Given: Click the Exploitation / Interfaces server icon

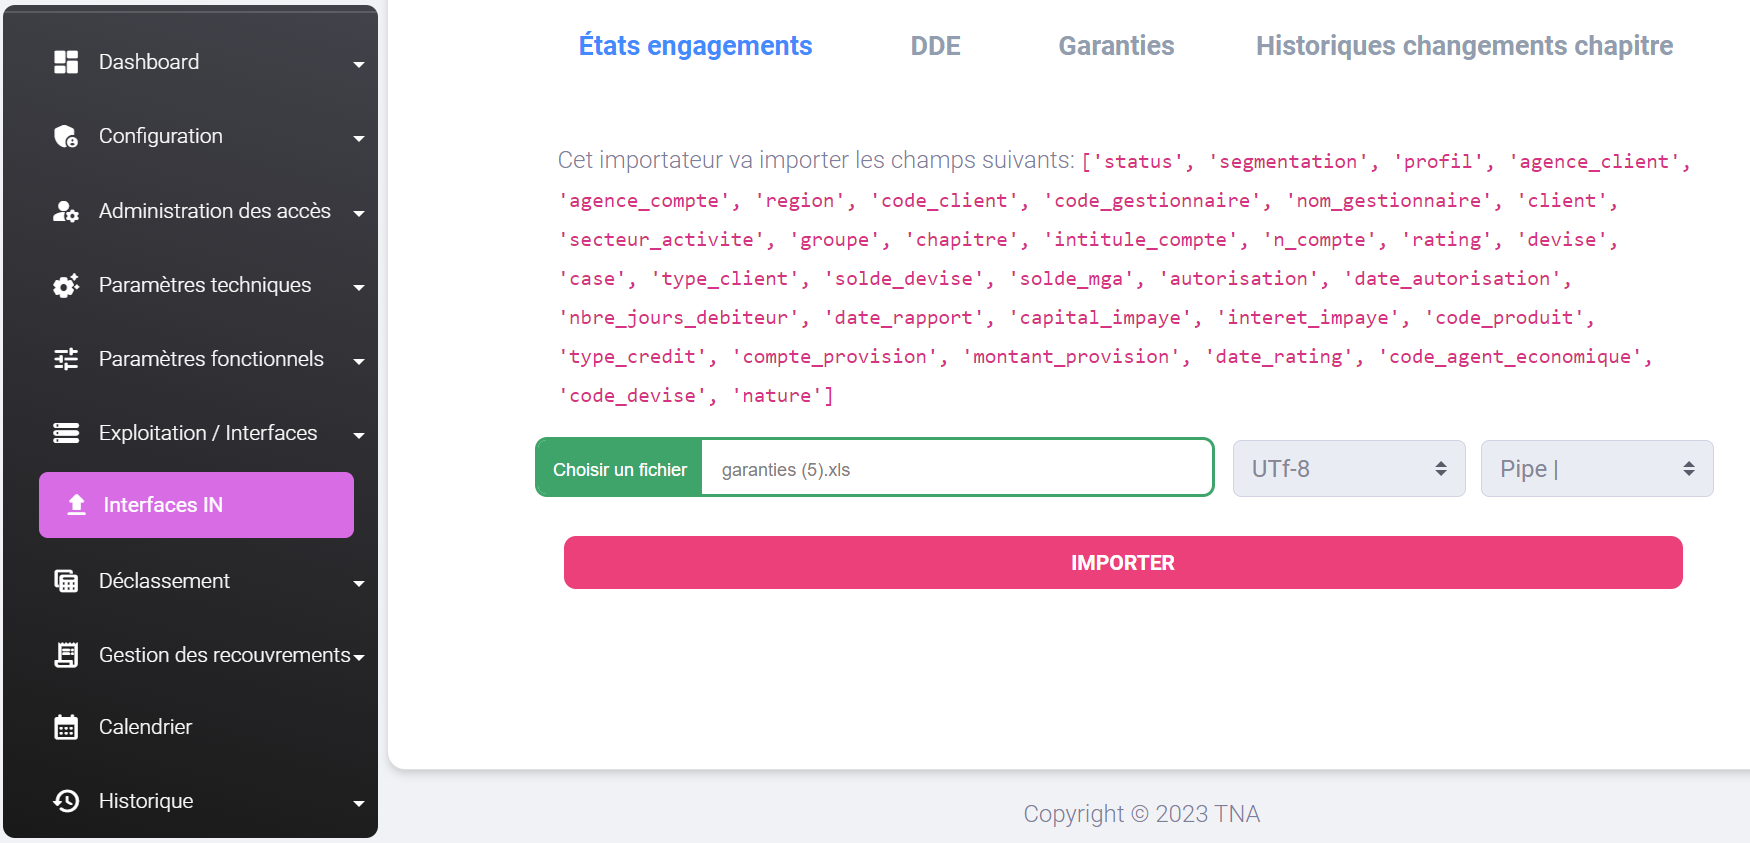Looking at the screenshot, I should 66,433.
